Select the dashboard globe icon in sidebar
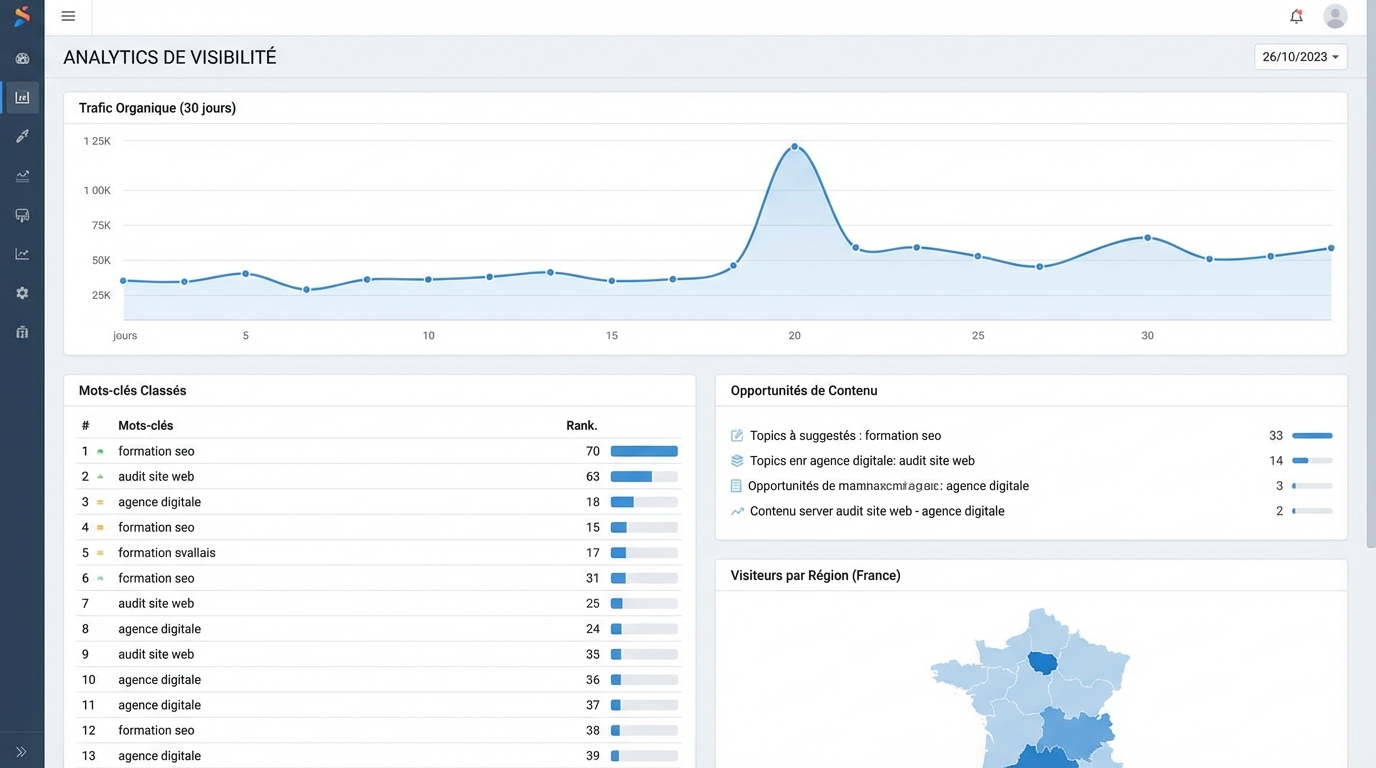The height and width of the screenshot is (768, 1376). pyautogui.click(x=22, y=58)
